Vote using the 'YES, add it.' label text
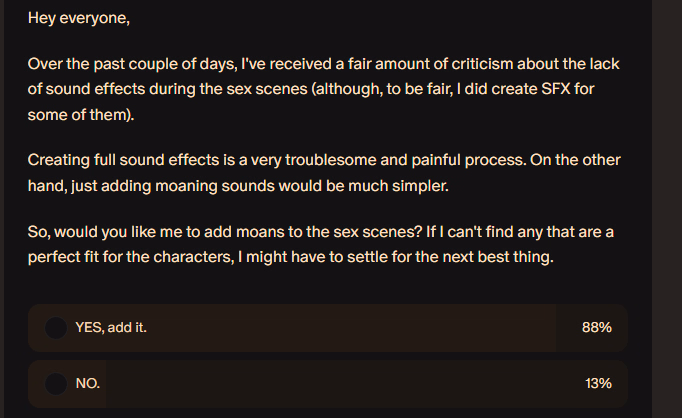This screenshot has width=682, height=418. coord(111,328)
